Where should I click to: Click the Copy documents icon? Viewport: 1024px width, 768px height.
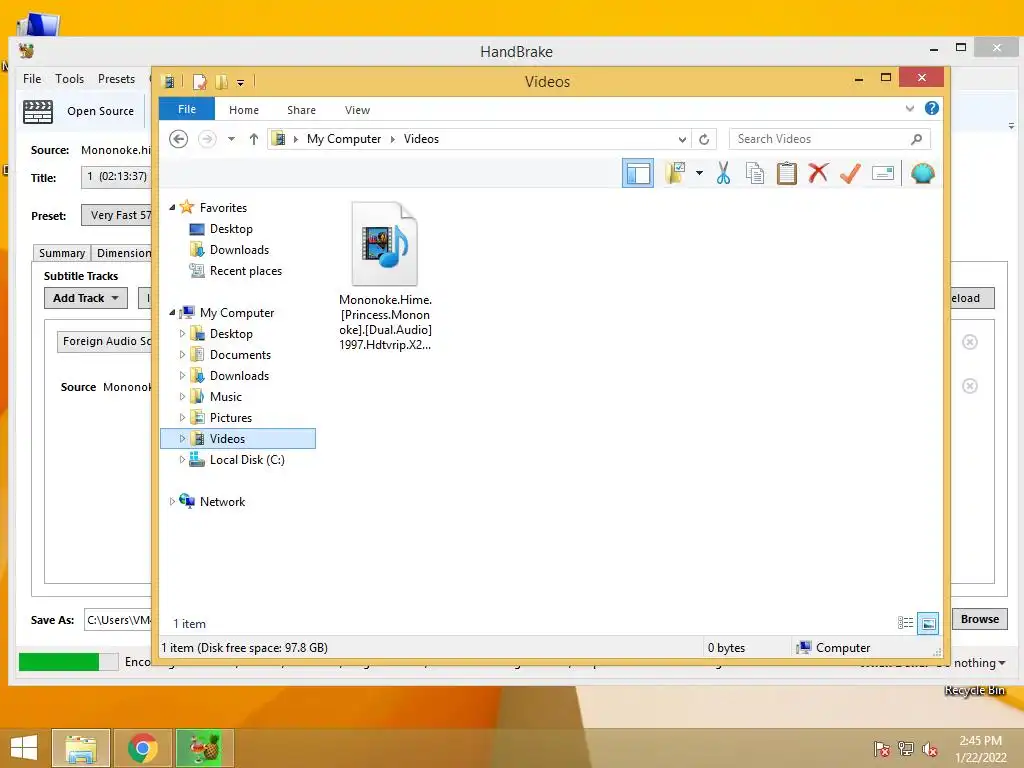pyautogui.click(x=755, y=174)
